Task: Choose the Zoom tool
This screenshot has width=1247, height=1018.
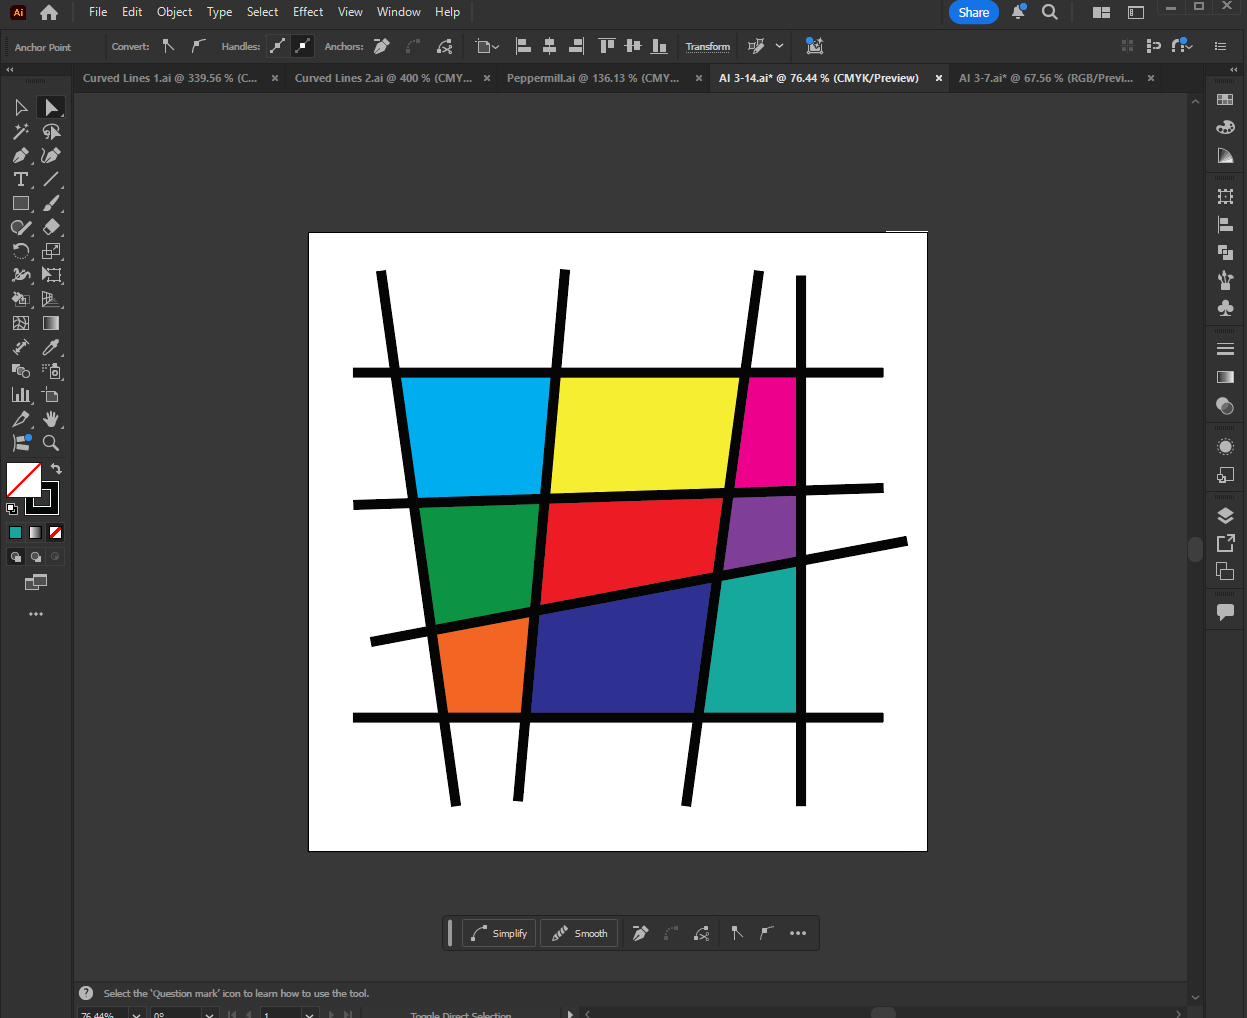Action: click(51, 443)
